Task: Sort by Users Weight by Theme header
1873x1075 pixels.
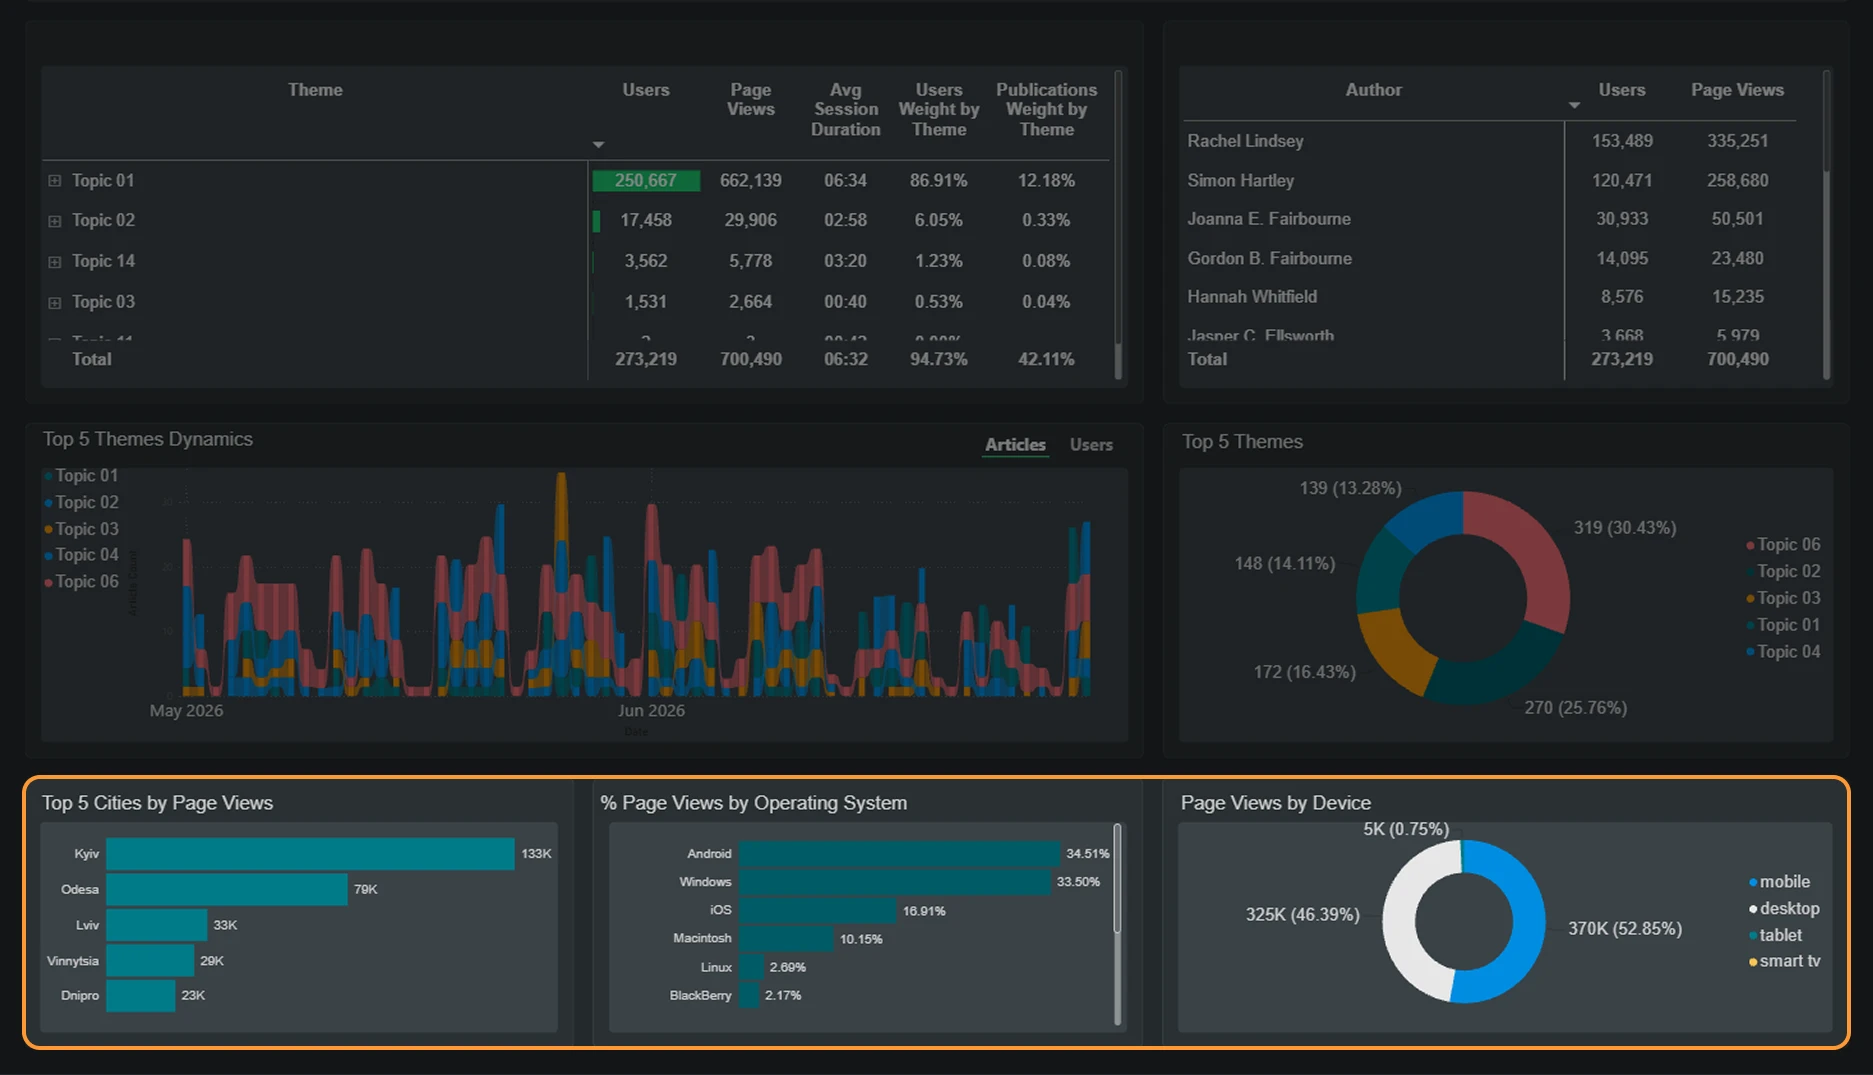Action: pos(939,109)
